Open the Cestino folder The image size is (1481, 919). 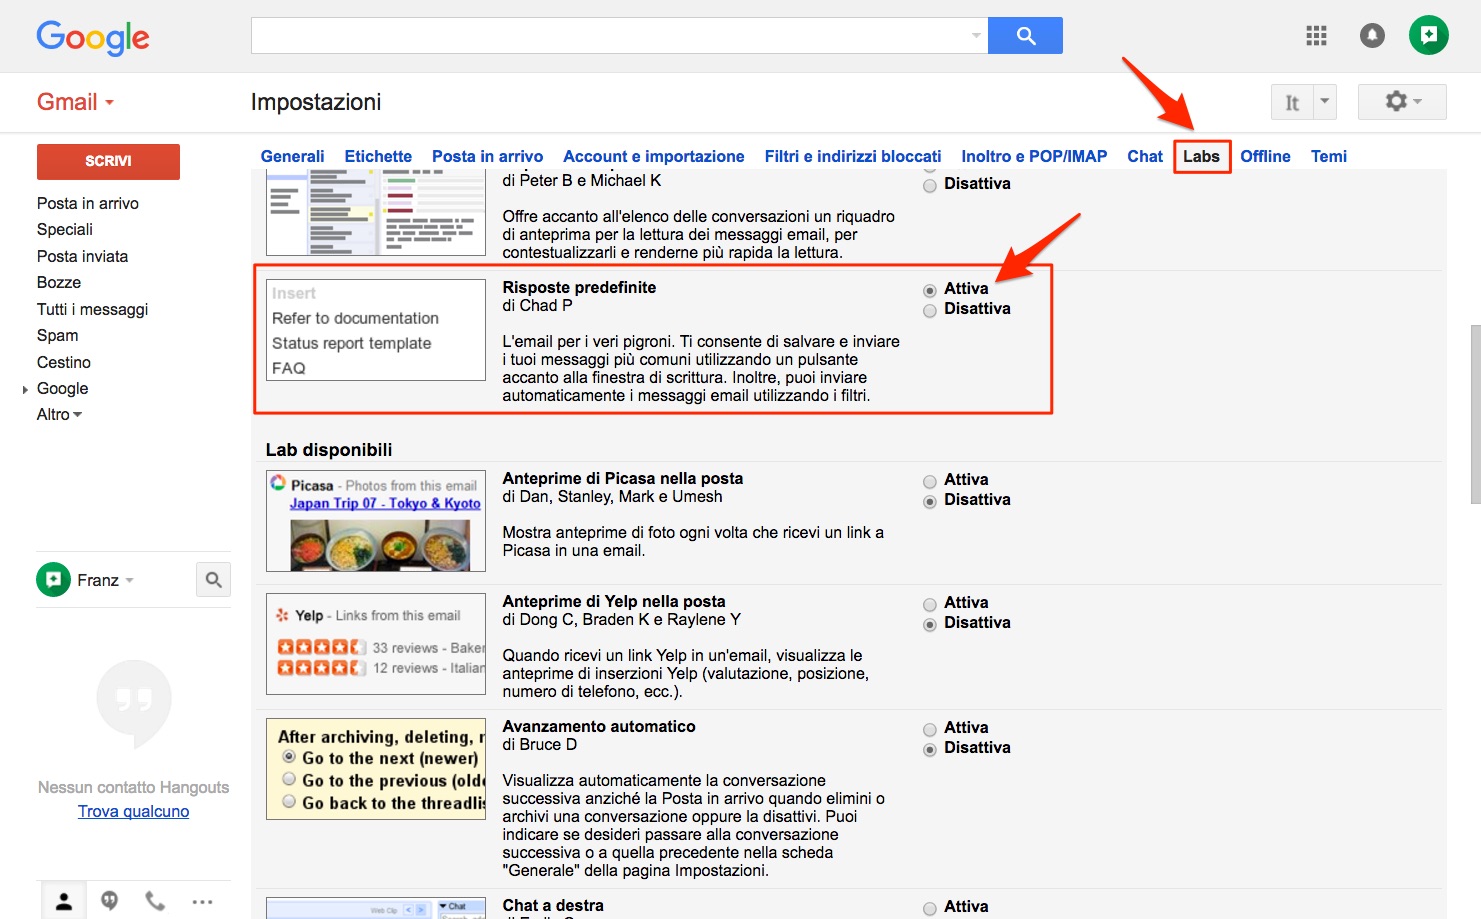(64, 362)
